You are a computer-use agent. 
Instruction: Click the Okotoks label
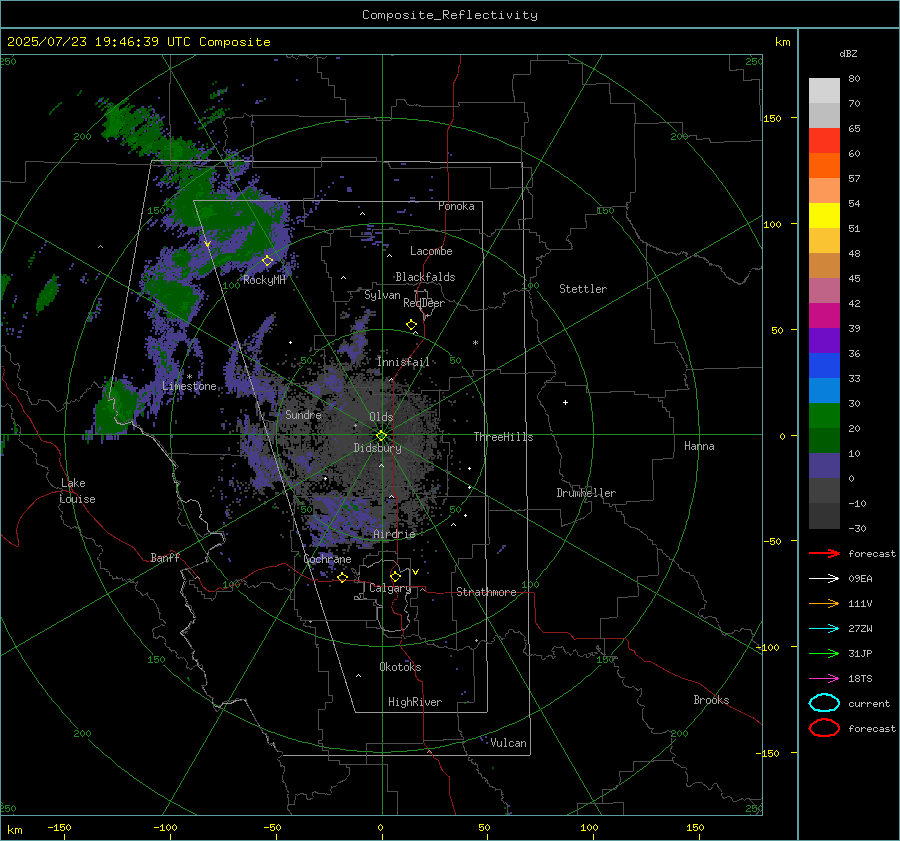(400, 667)
